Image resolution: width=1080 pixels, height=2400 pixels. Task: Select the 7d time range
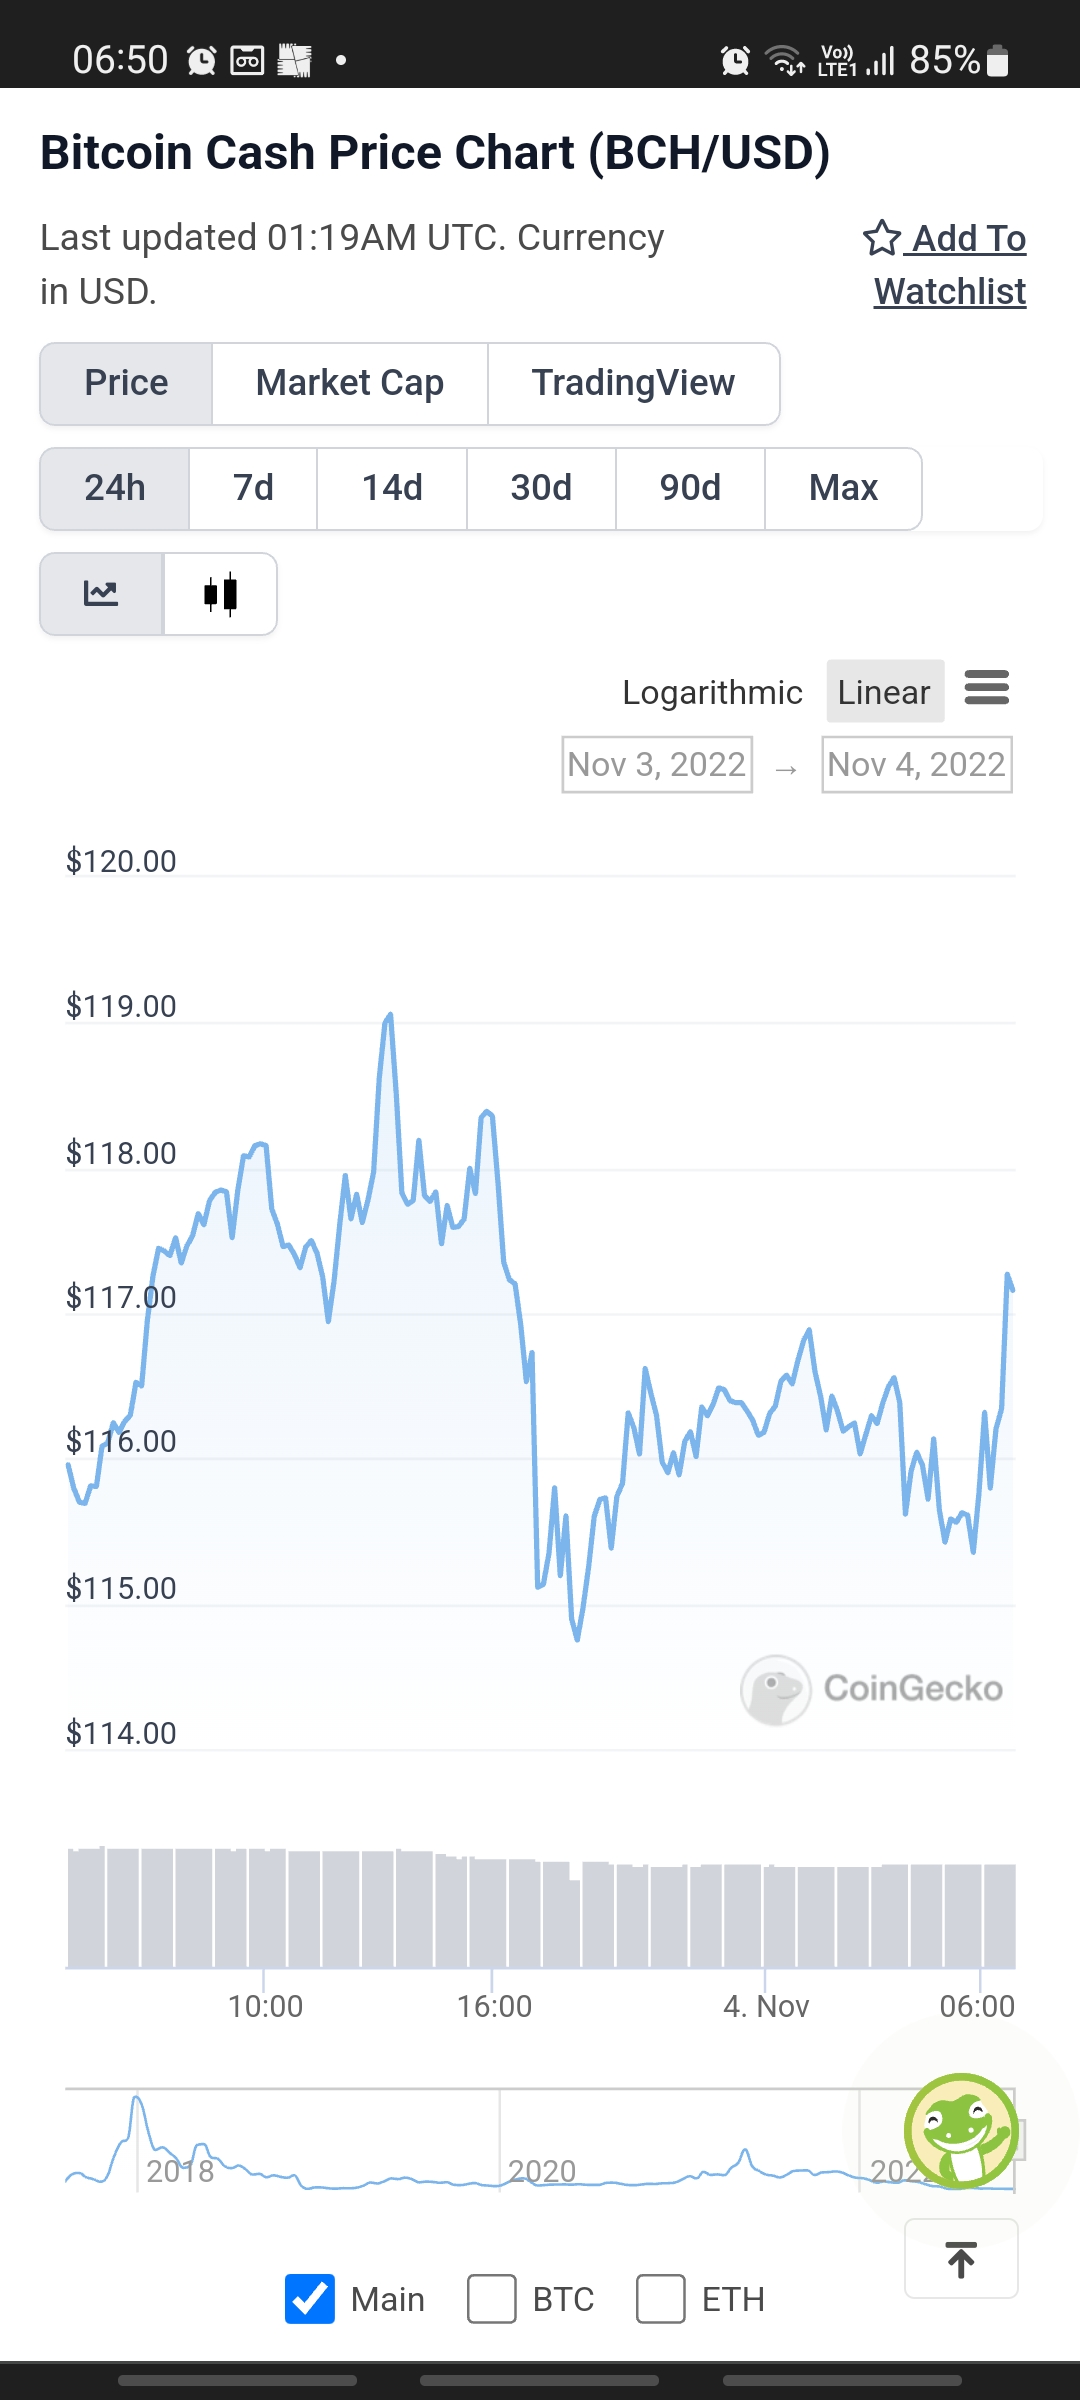(x=253, y=489)
